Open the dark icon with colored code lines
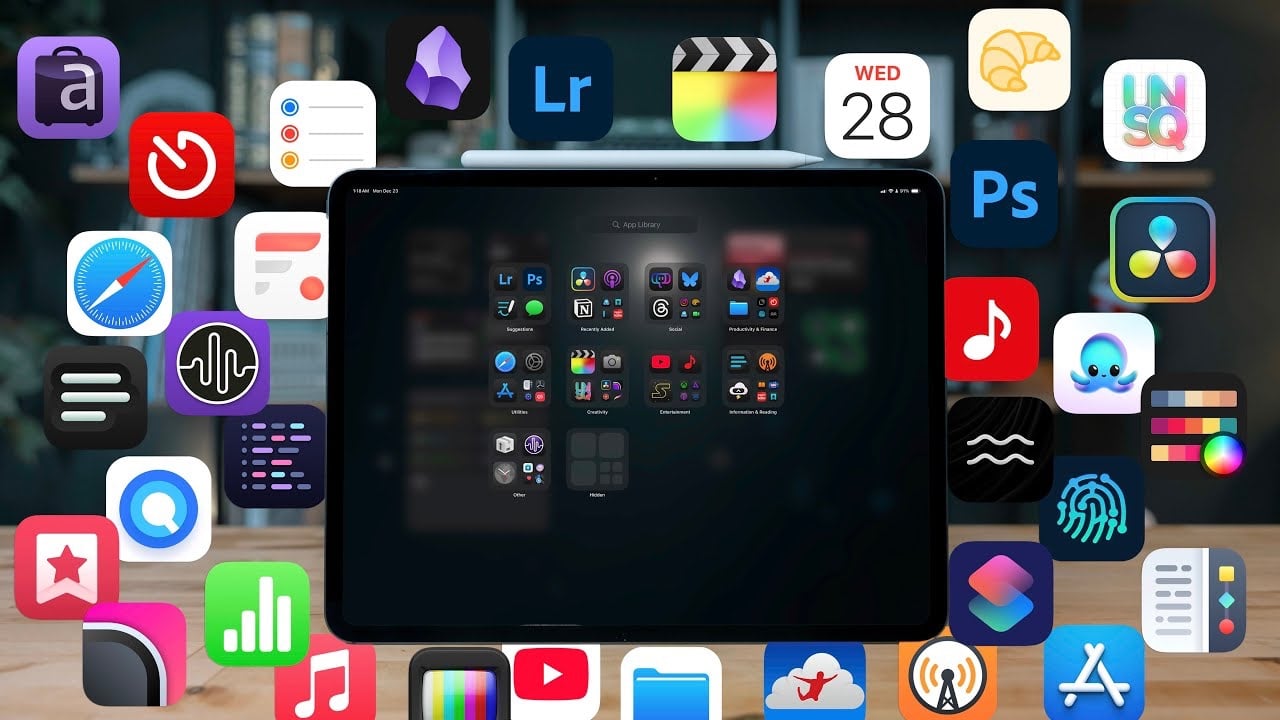The image size is (1280, 720). coord(275,456)
